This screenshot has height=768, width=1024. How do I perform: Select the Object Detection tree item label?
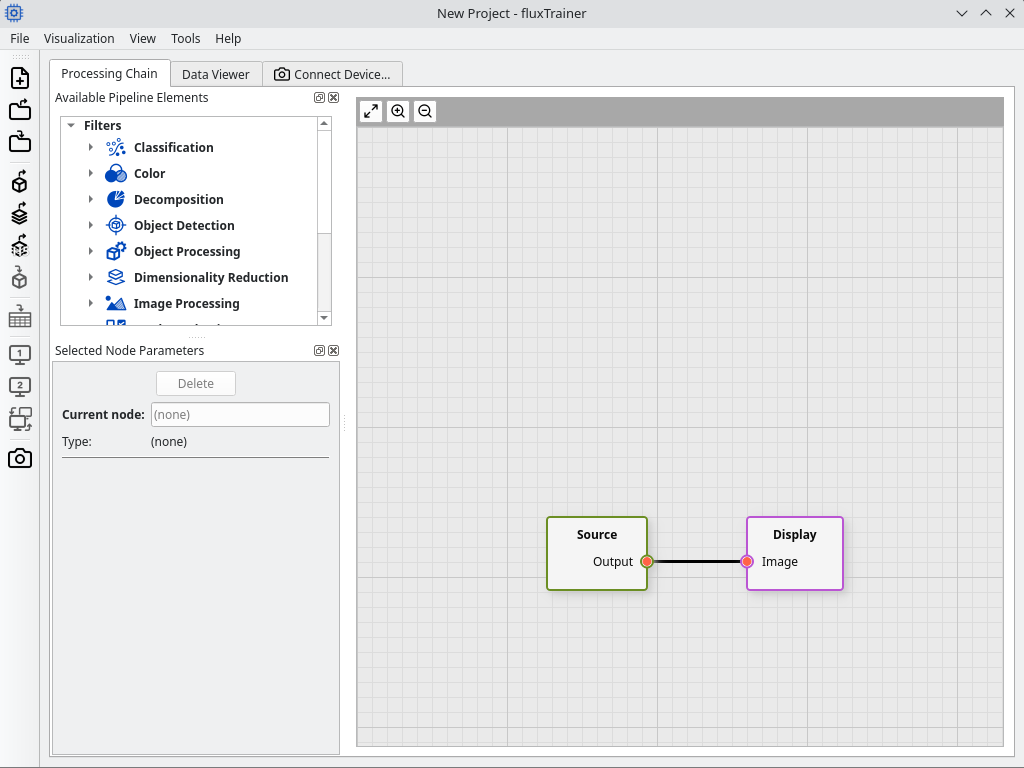pyautogui.click(x=184, y=225)
